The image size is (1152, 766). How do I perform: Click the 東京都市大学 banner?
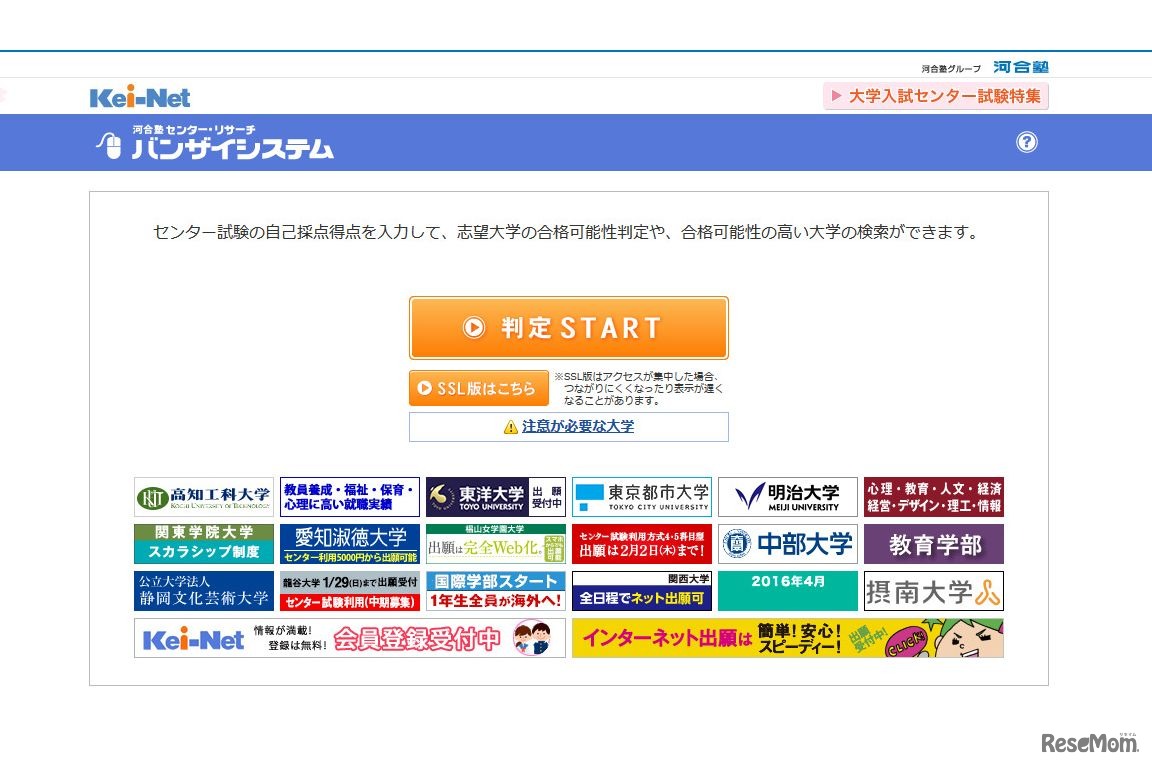pyautogui.click(x=641, y=495)
